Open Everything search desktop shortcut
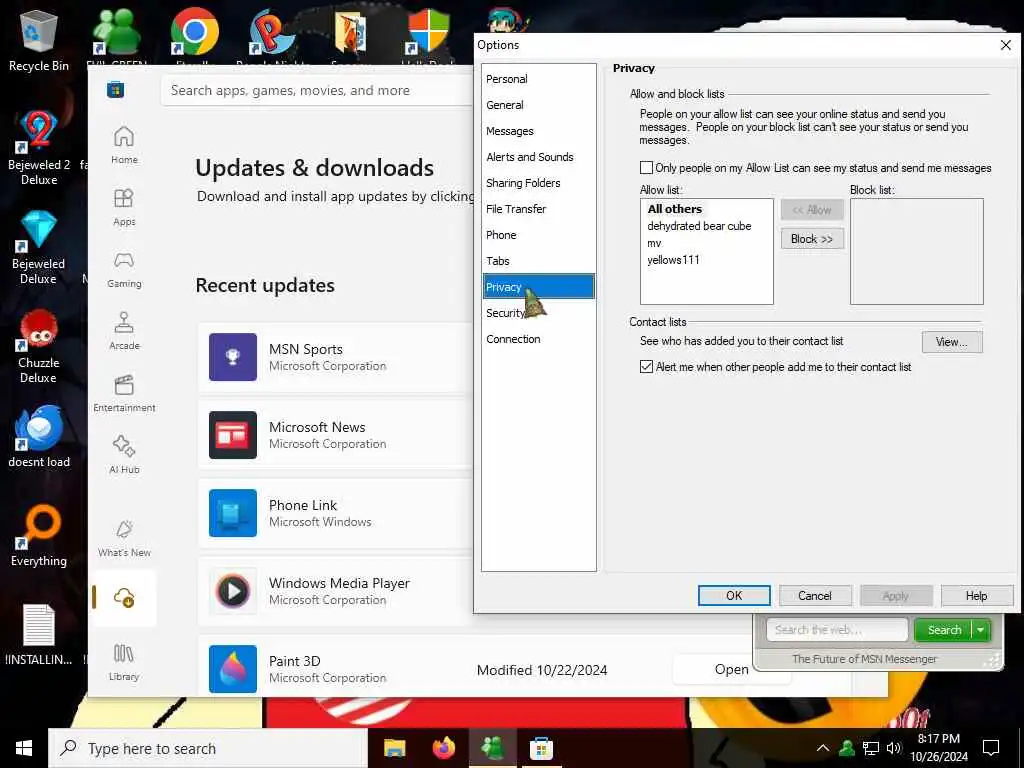The width and height of the screenshot is (1024, 768). tap(39, 536)
